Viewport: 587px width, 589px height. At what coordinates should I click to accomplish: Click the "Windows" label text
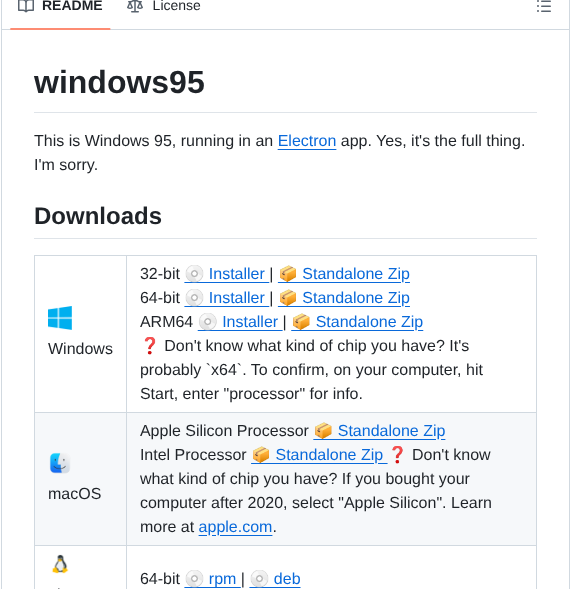[x=80, y=349]
